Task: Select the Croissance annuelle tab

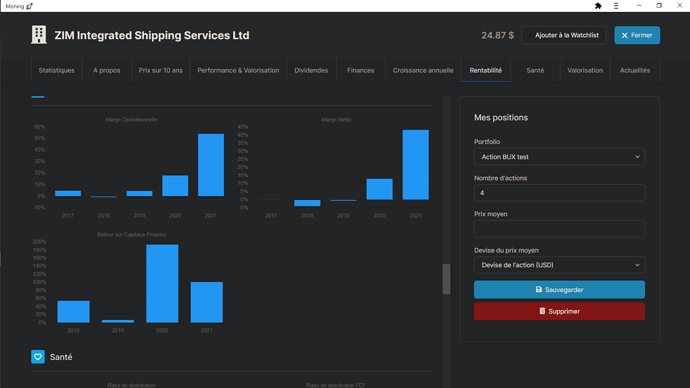Action: pyautogui.click(x=423, y=70)
